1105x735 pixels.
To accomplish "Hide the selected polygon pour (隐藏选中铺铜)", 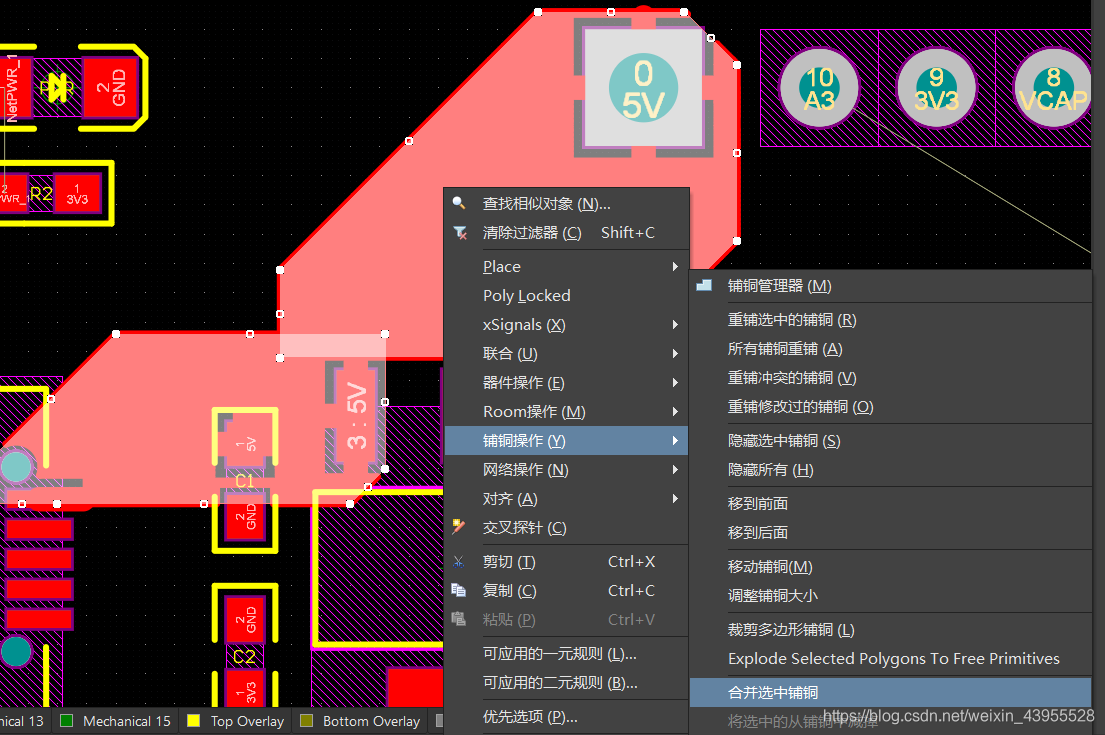I will pos(783,440).
